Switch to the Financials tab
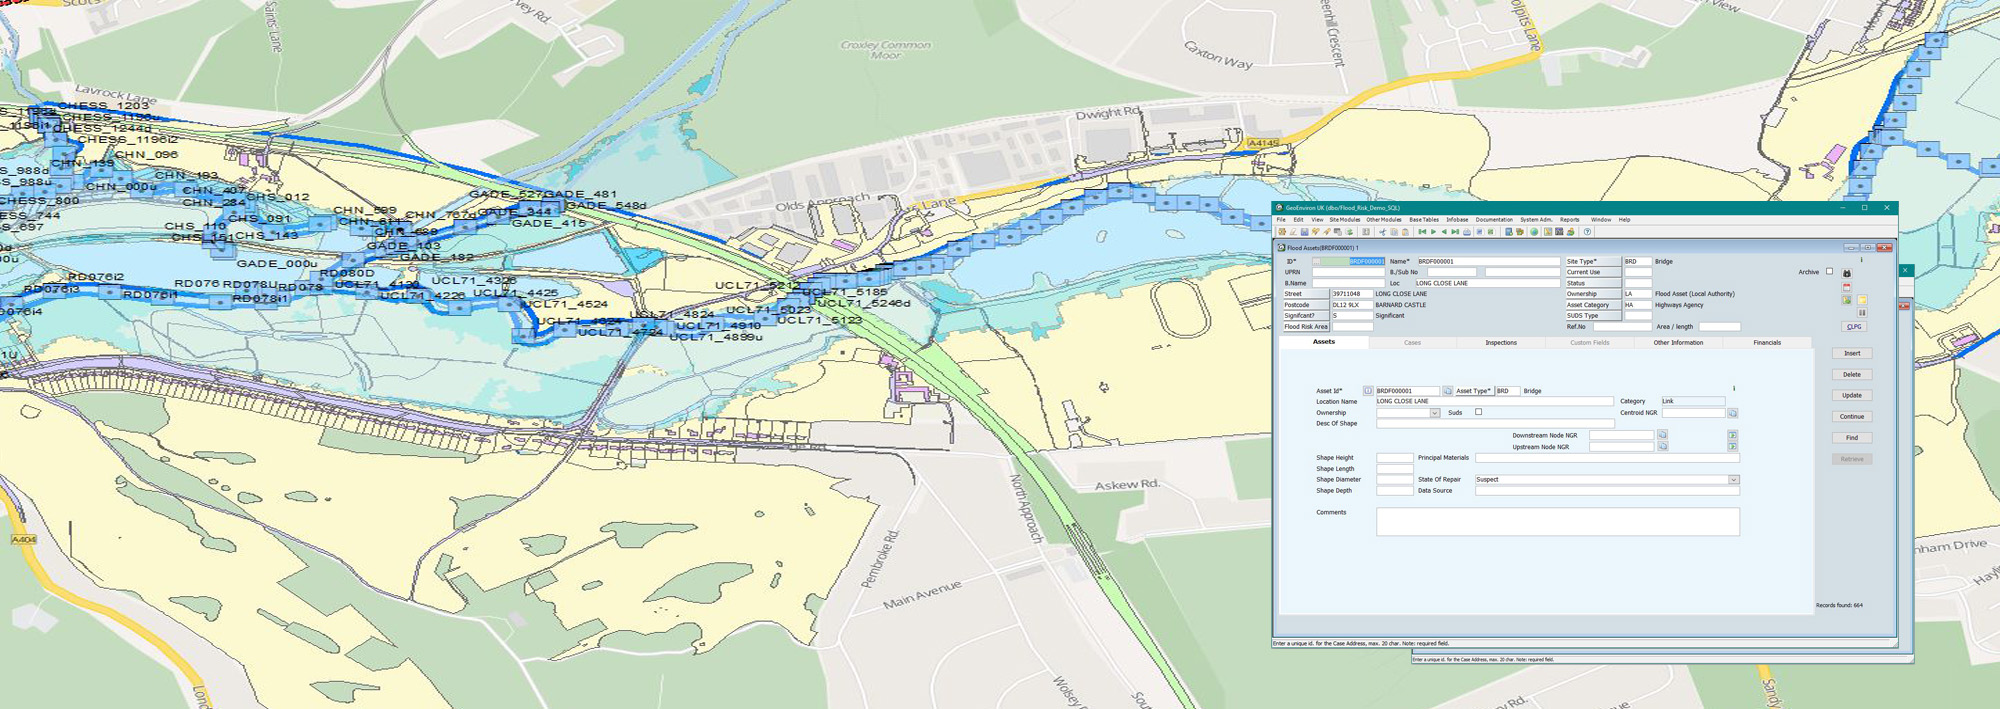 point(1767,343)
